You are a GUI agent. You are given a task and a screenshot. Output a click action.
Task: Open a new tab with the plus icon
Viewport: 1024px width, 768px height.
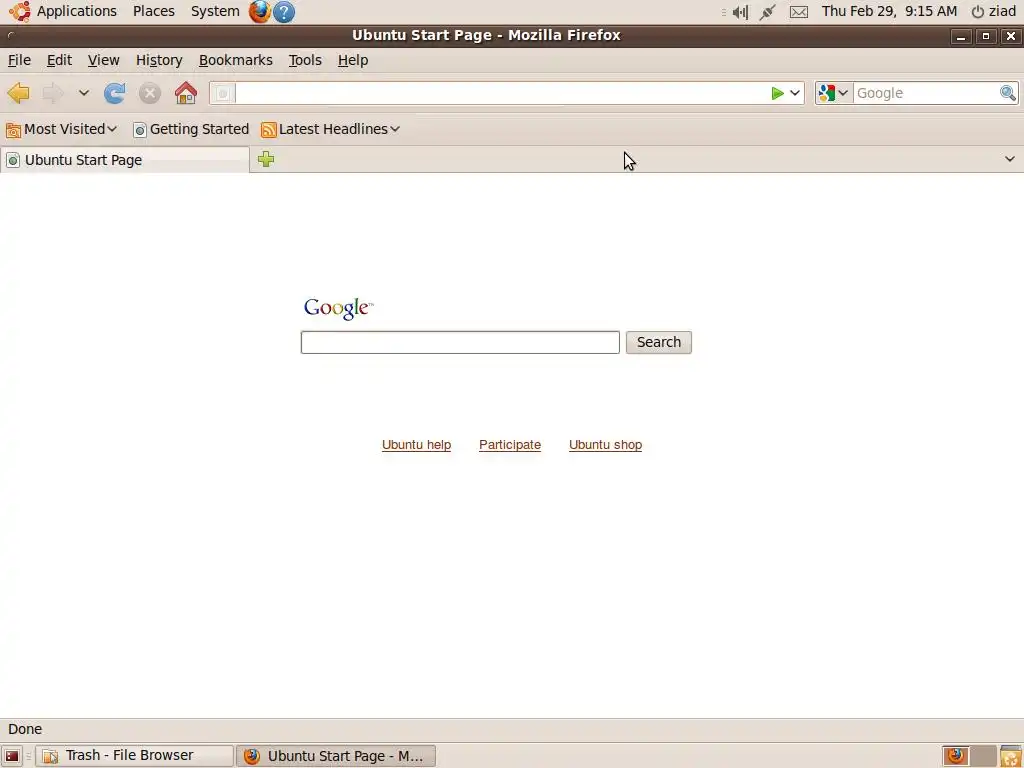click(x=266, y=159)
